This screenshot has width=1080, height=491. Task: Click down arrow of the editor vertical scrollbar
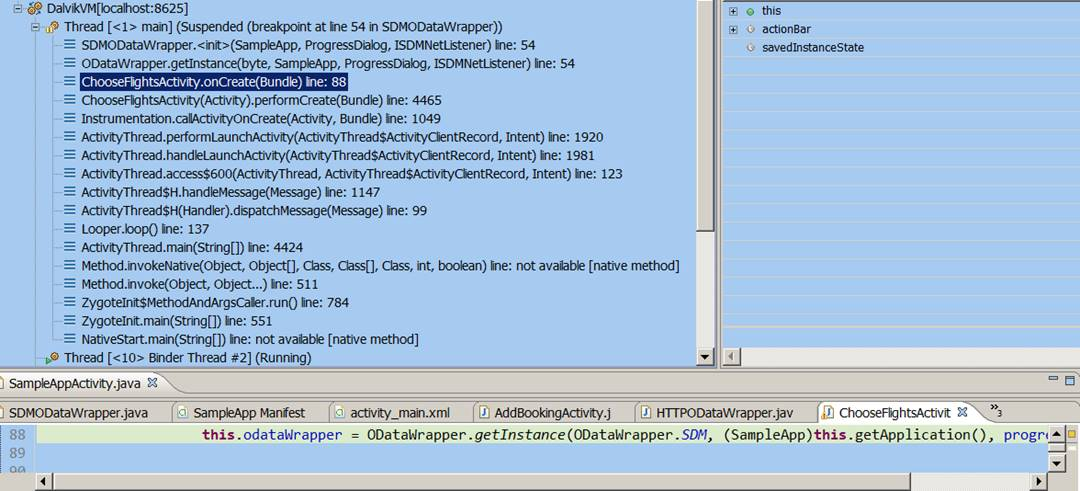tap(1055, 463)
